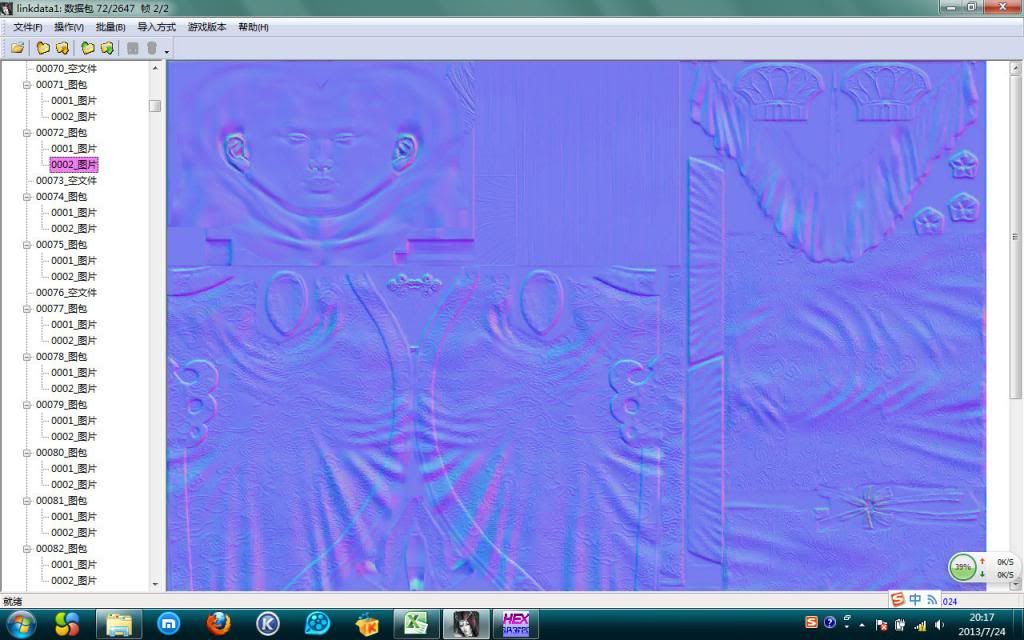The image size is (1024, 640).
Task: Collapse the 00072_图包 tree node
Action: pos(27,133)
